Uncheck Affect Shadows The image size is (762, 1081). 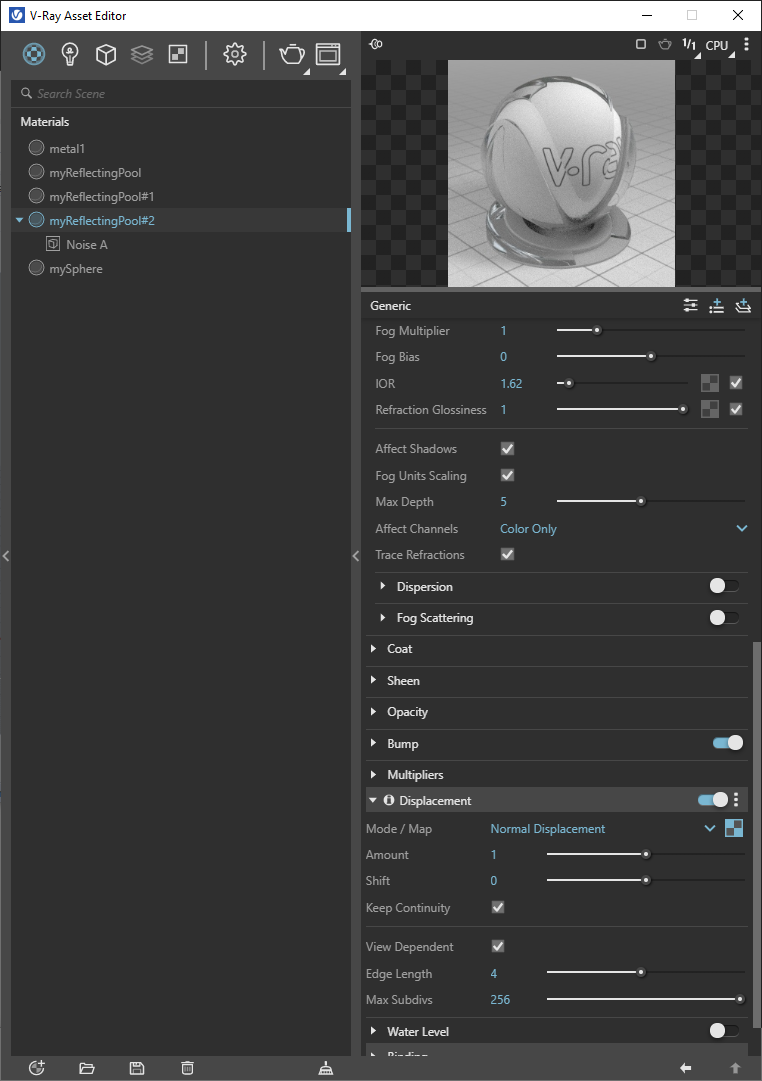[508, 448]
